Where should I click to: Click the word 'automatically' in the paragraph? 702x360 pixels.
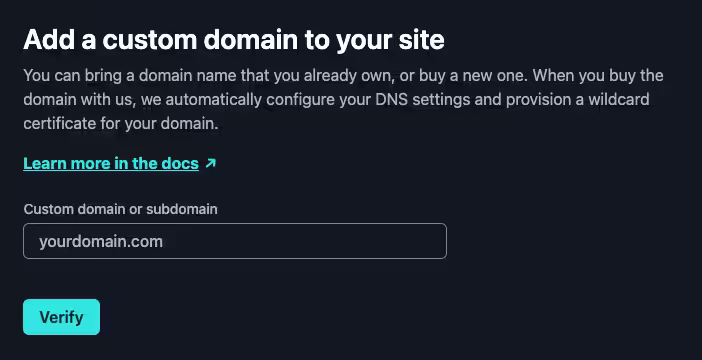[x=214, y=99]
